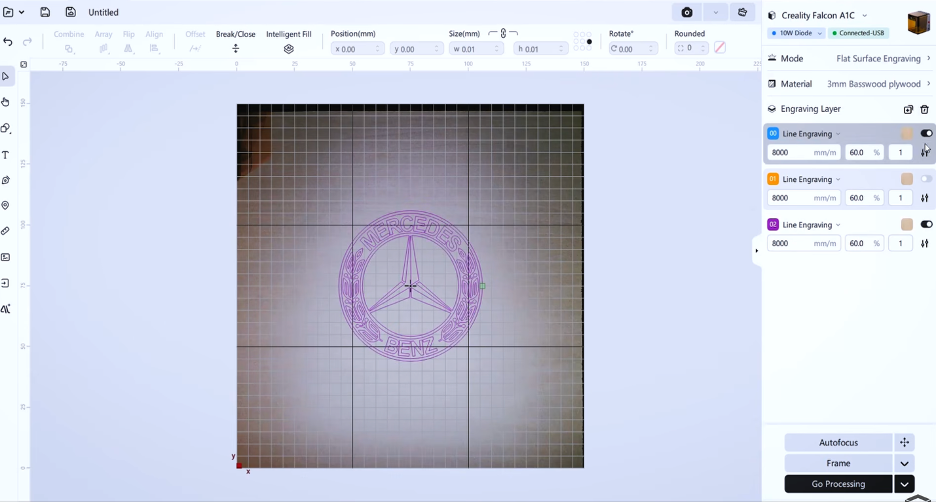This screenshot has height=502, width=936.
Task: Open advanced settings for layer 01
Action: [925, 198]
